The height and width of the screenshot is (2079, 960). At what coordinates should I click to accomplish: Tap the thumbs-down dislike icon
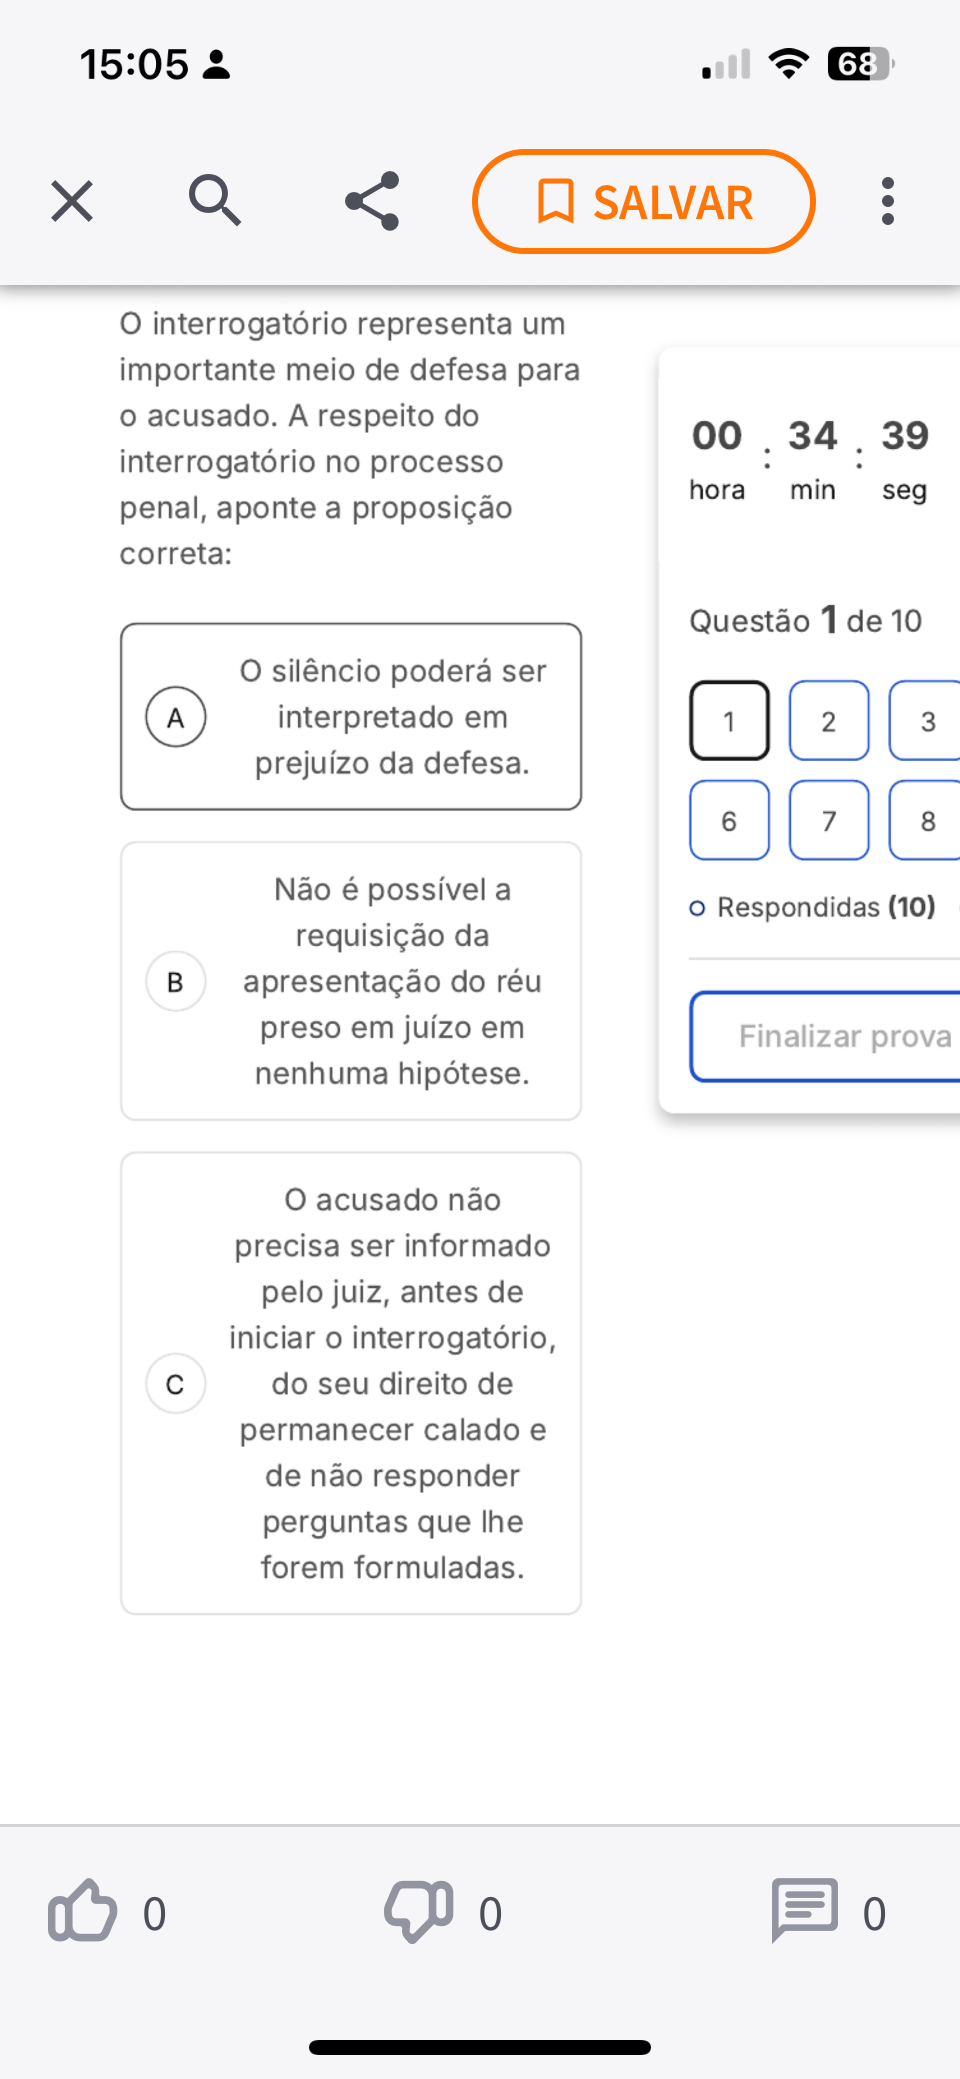coord(419,1911)
